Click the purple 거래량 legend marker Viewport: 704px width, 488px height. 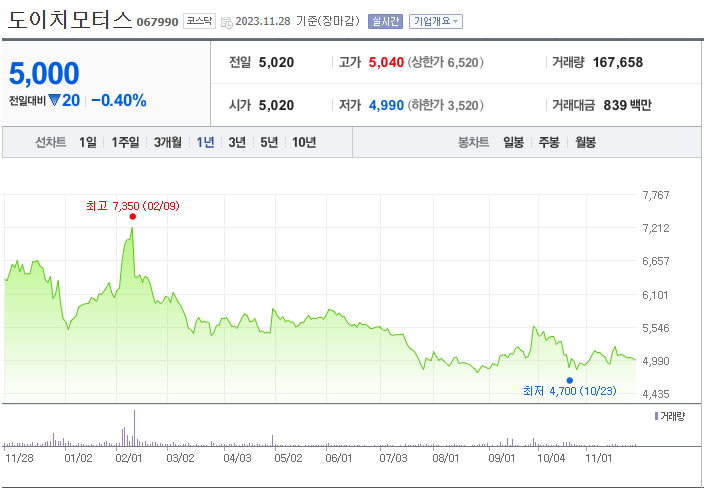click(x=656, y=416)
